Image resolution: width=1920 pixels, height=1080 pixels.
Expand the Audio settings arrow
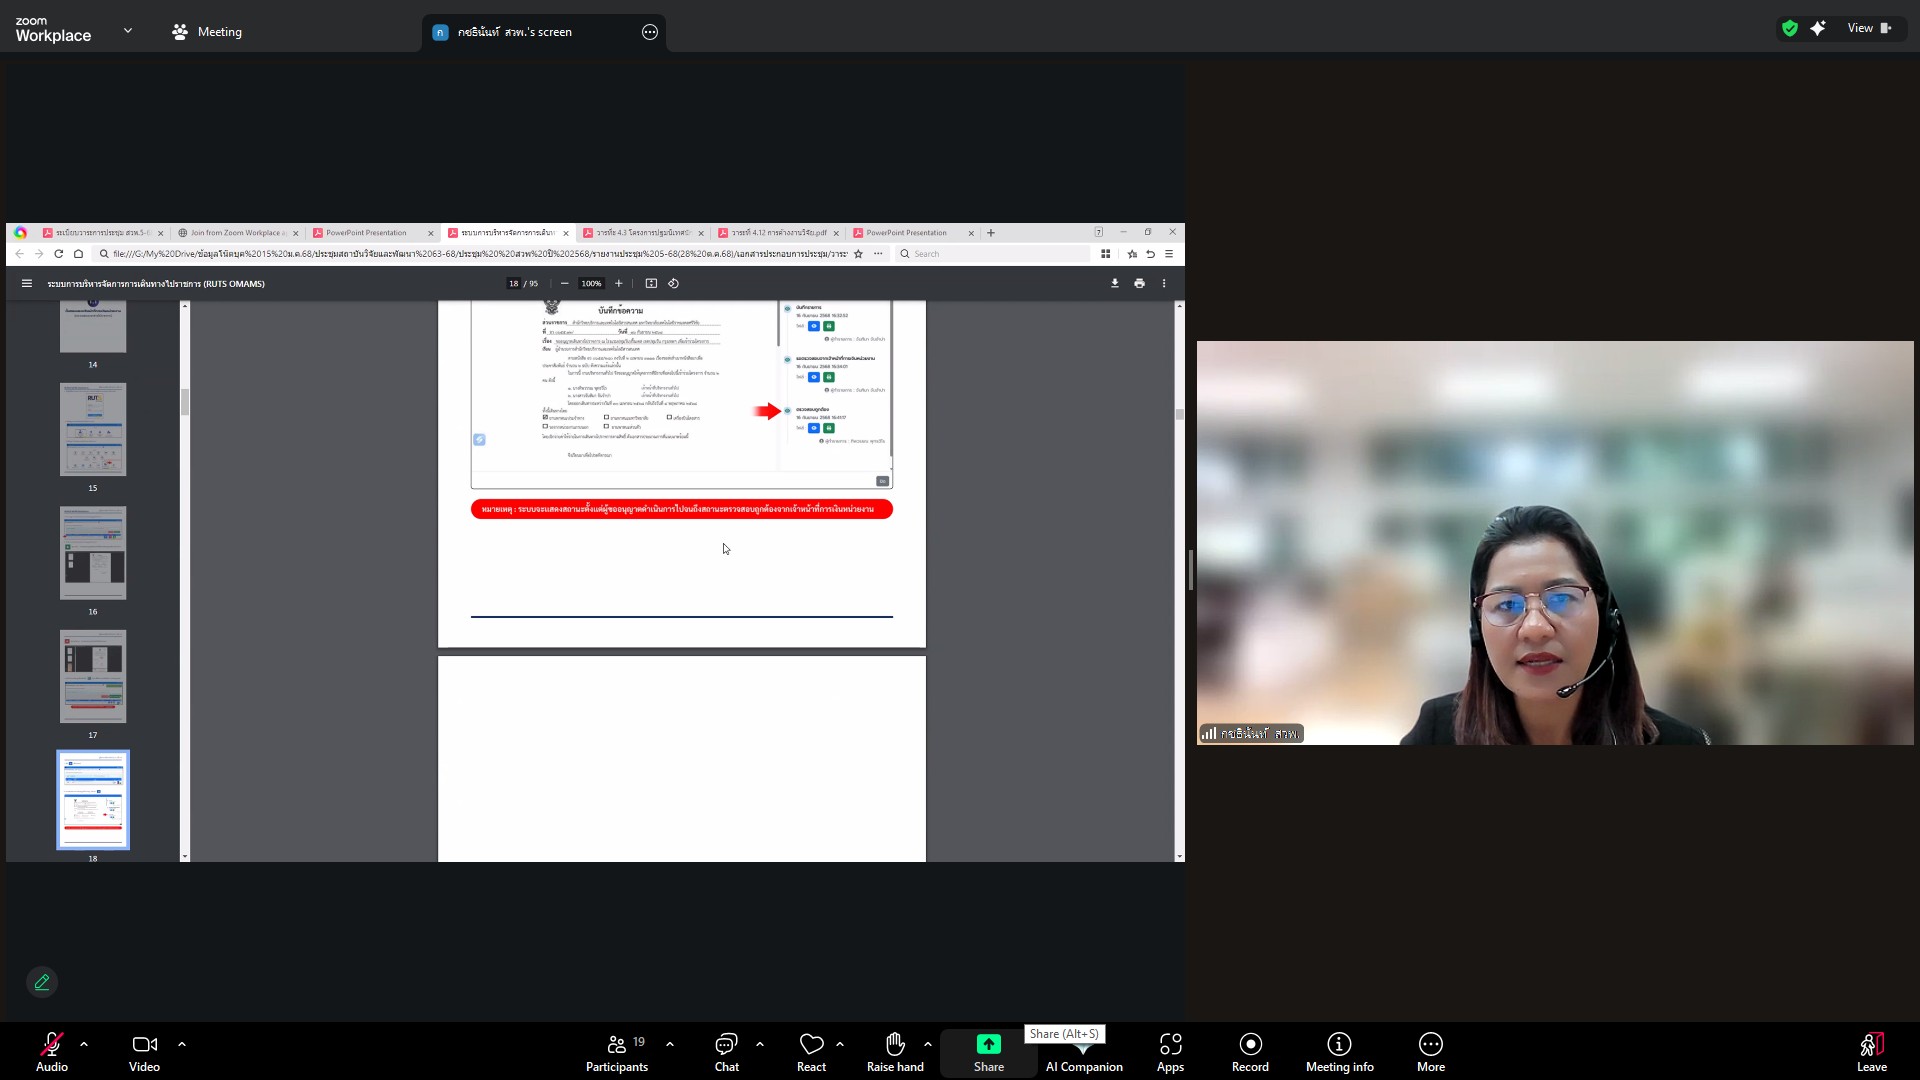pyautogui.click(x=84, y=1044)
